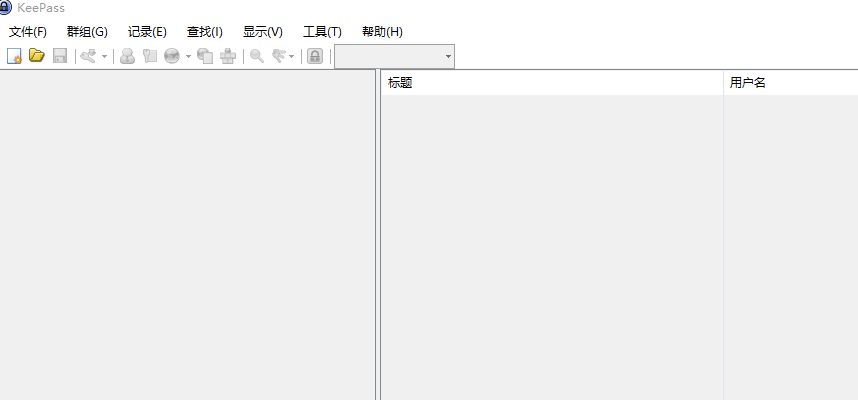Click the copy URL toolbar icon
The width and height of the screenshot is (858, 400).
[205, 56]
